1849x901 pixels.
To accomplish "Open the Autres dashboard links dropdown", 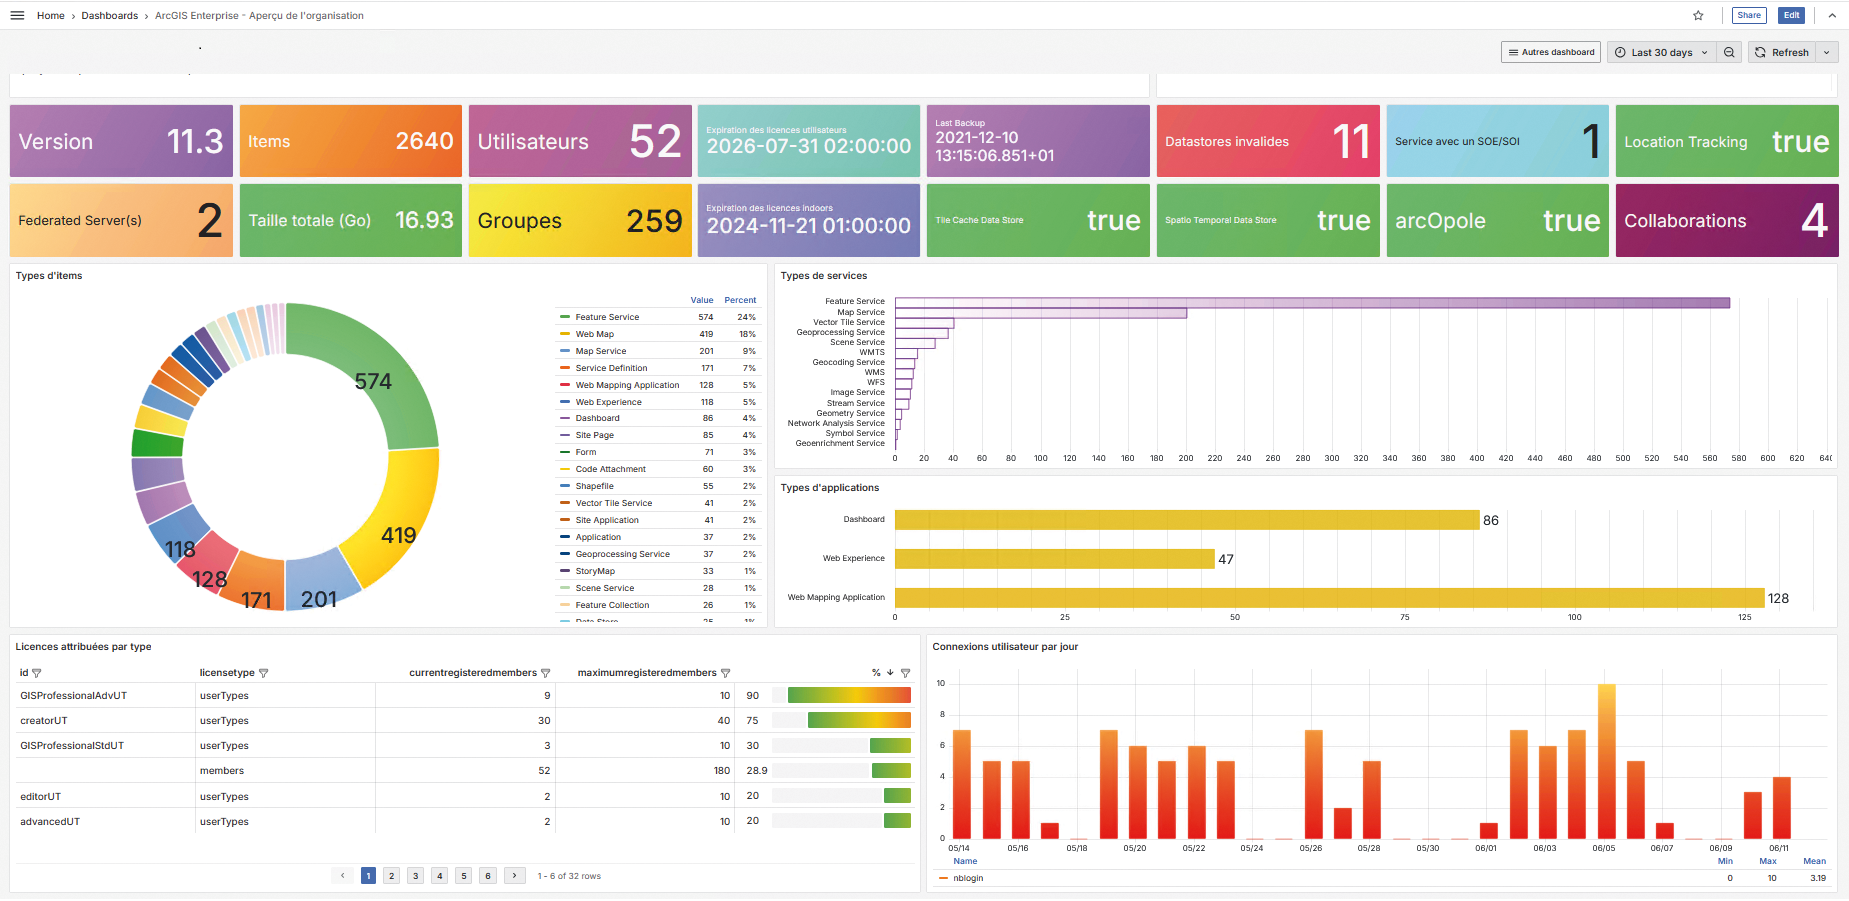I will click(x=1551, y=52).
